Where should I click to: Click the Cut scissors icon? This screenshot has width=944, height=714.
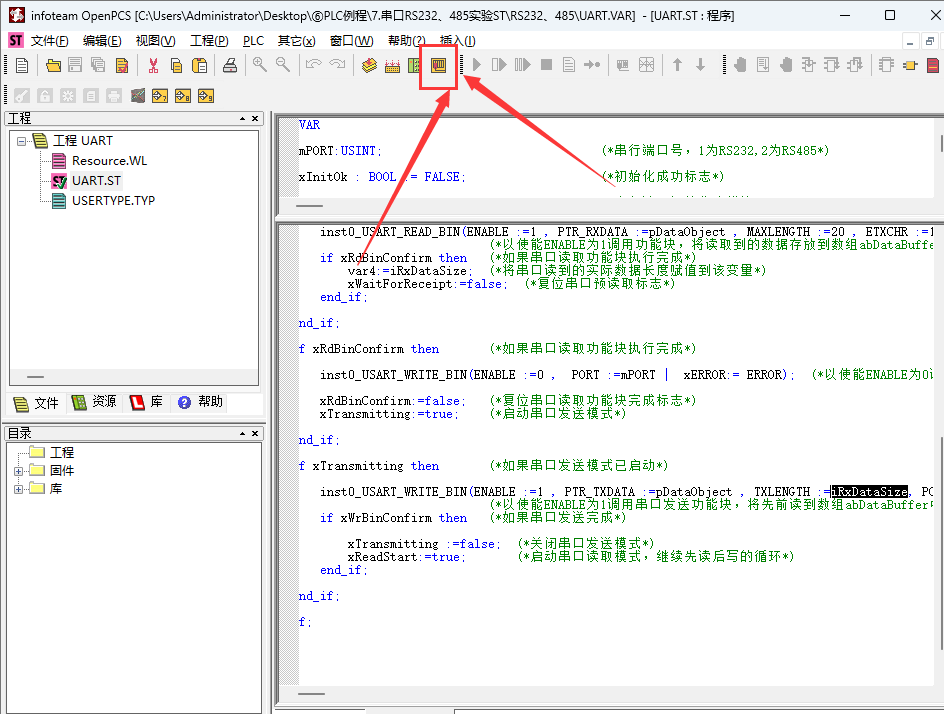153,65
